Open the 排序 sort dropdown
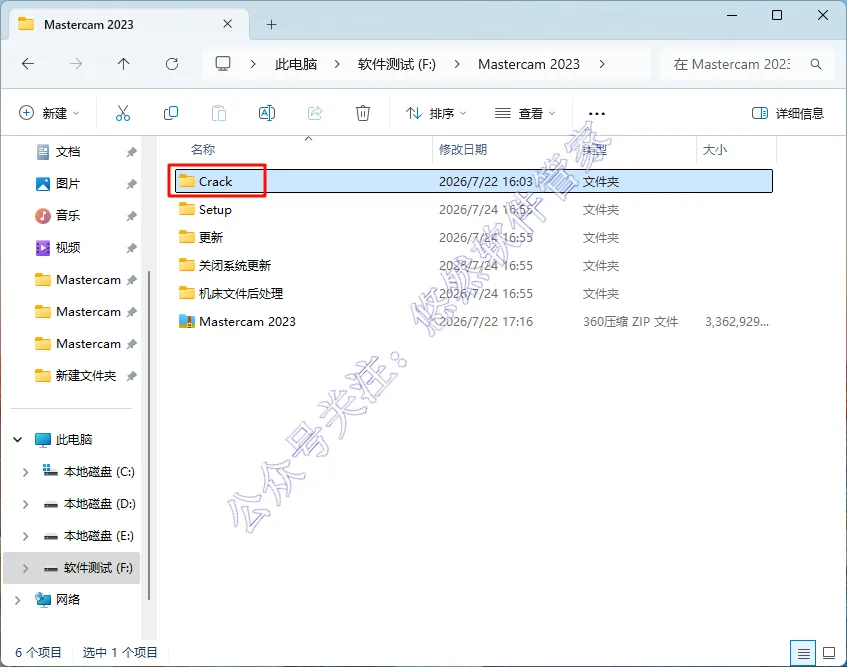 [x=436, y=113]
